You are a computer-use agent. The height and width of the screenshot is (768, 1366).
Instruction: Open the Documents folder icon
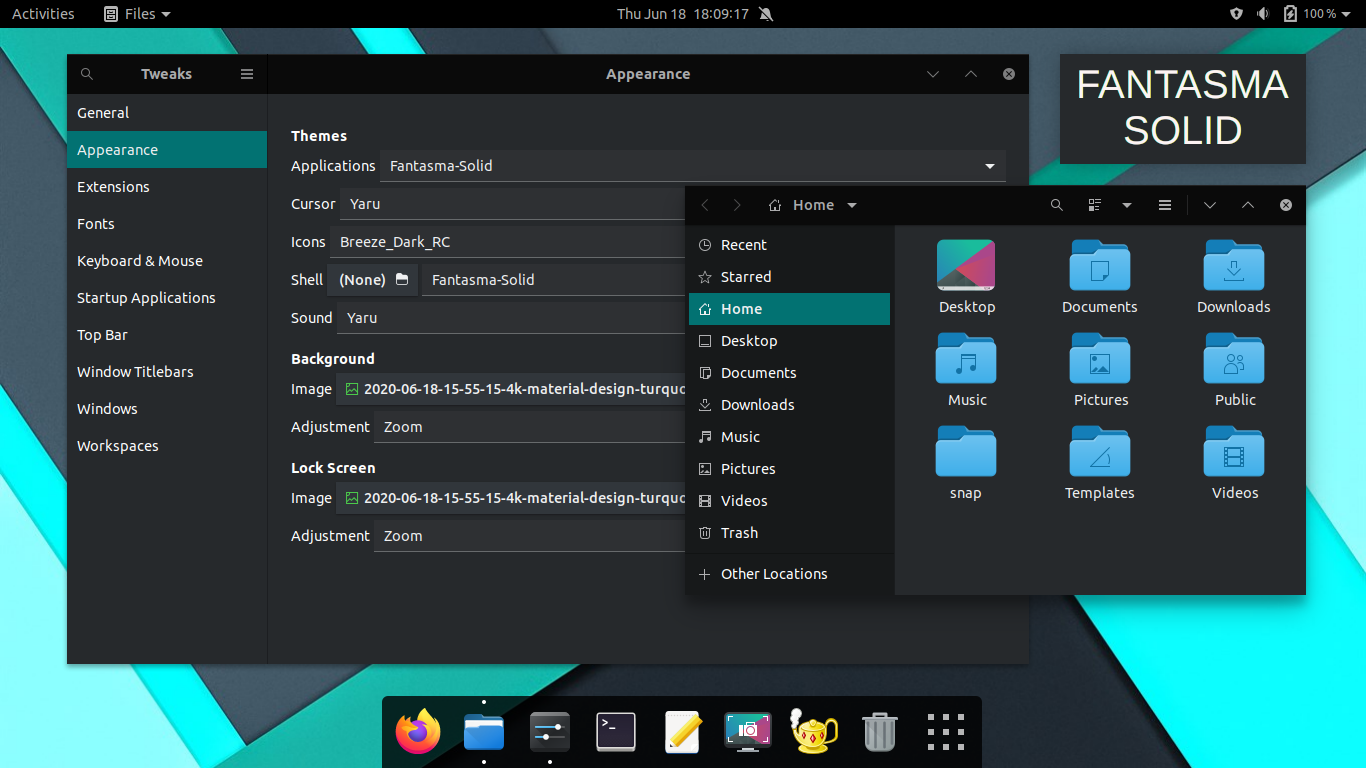point(1100,266)
